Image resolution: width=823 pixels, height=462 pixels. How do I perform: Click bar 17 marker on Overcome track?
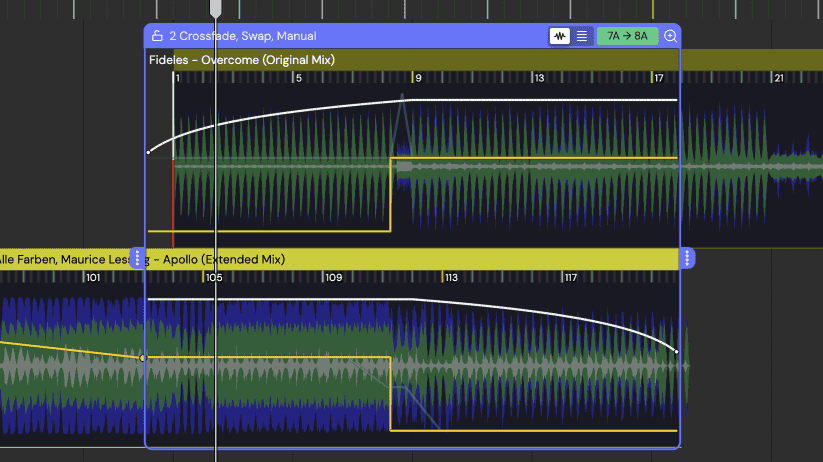tap(658, 78)
